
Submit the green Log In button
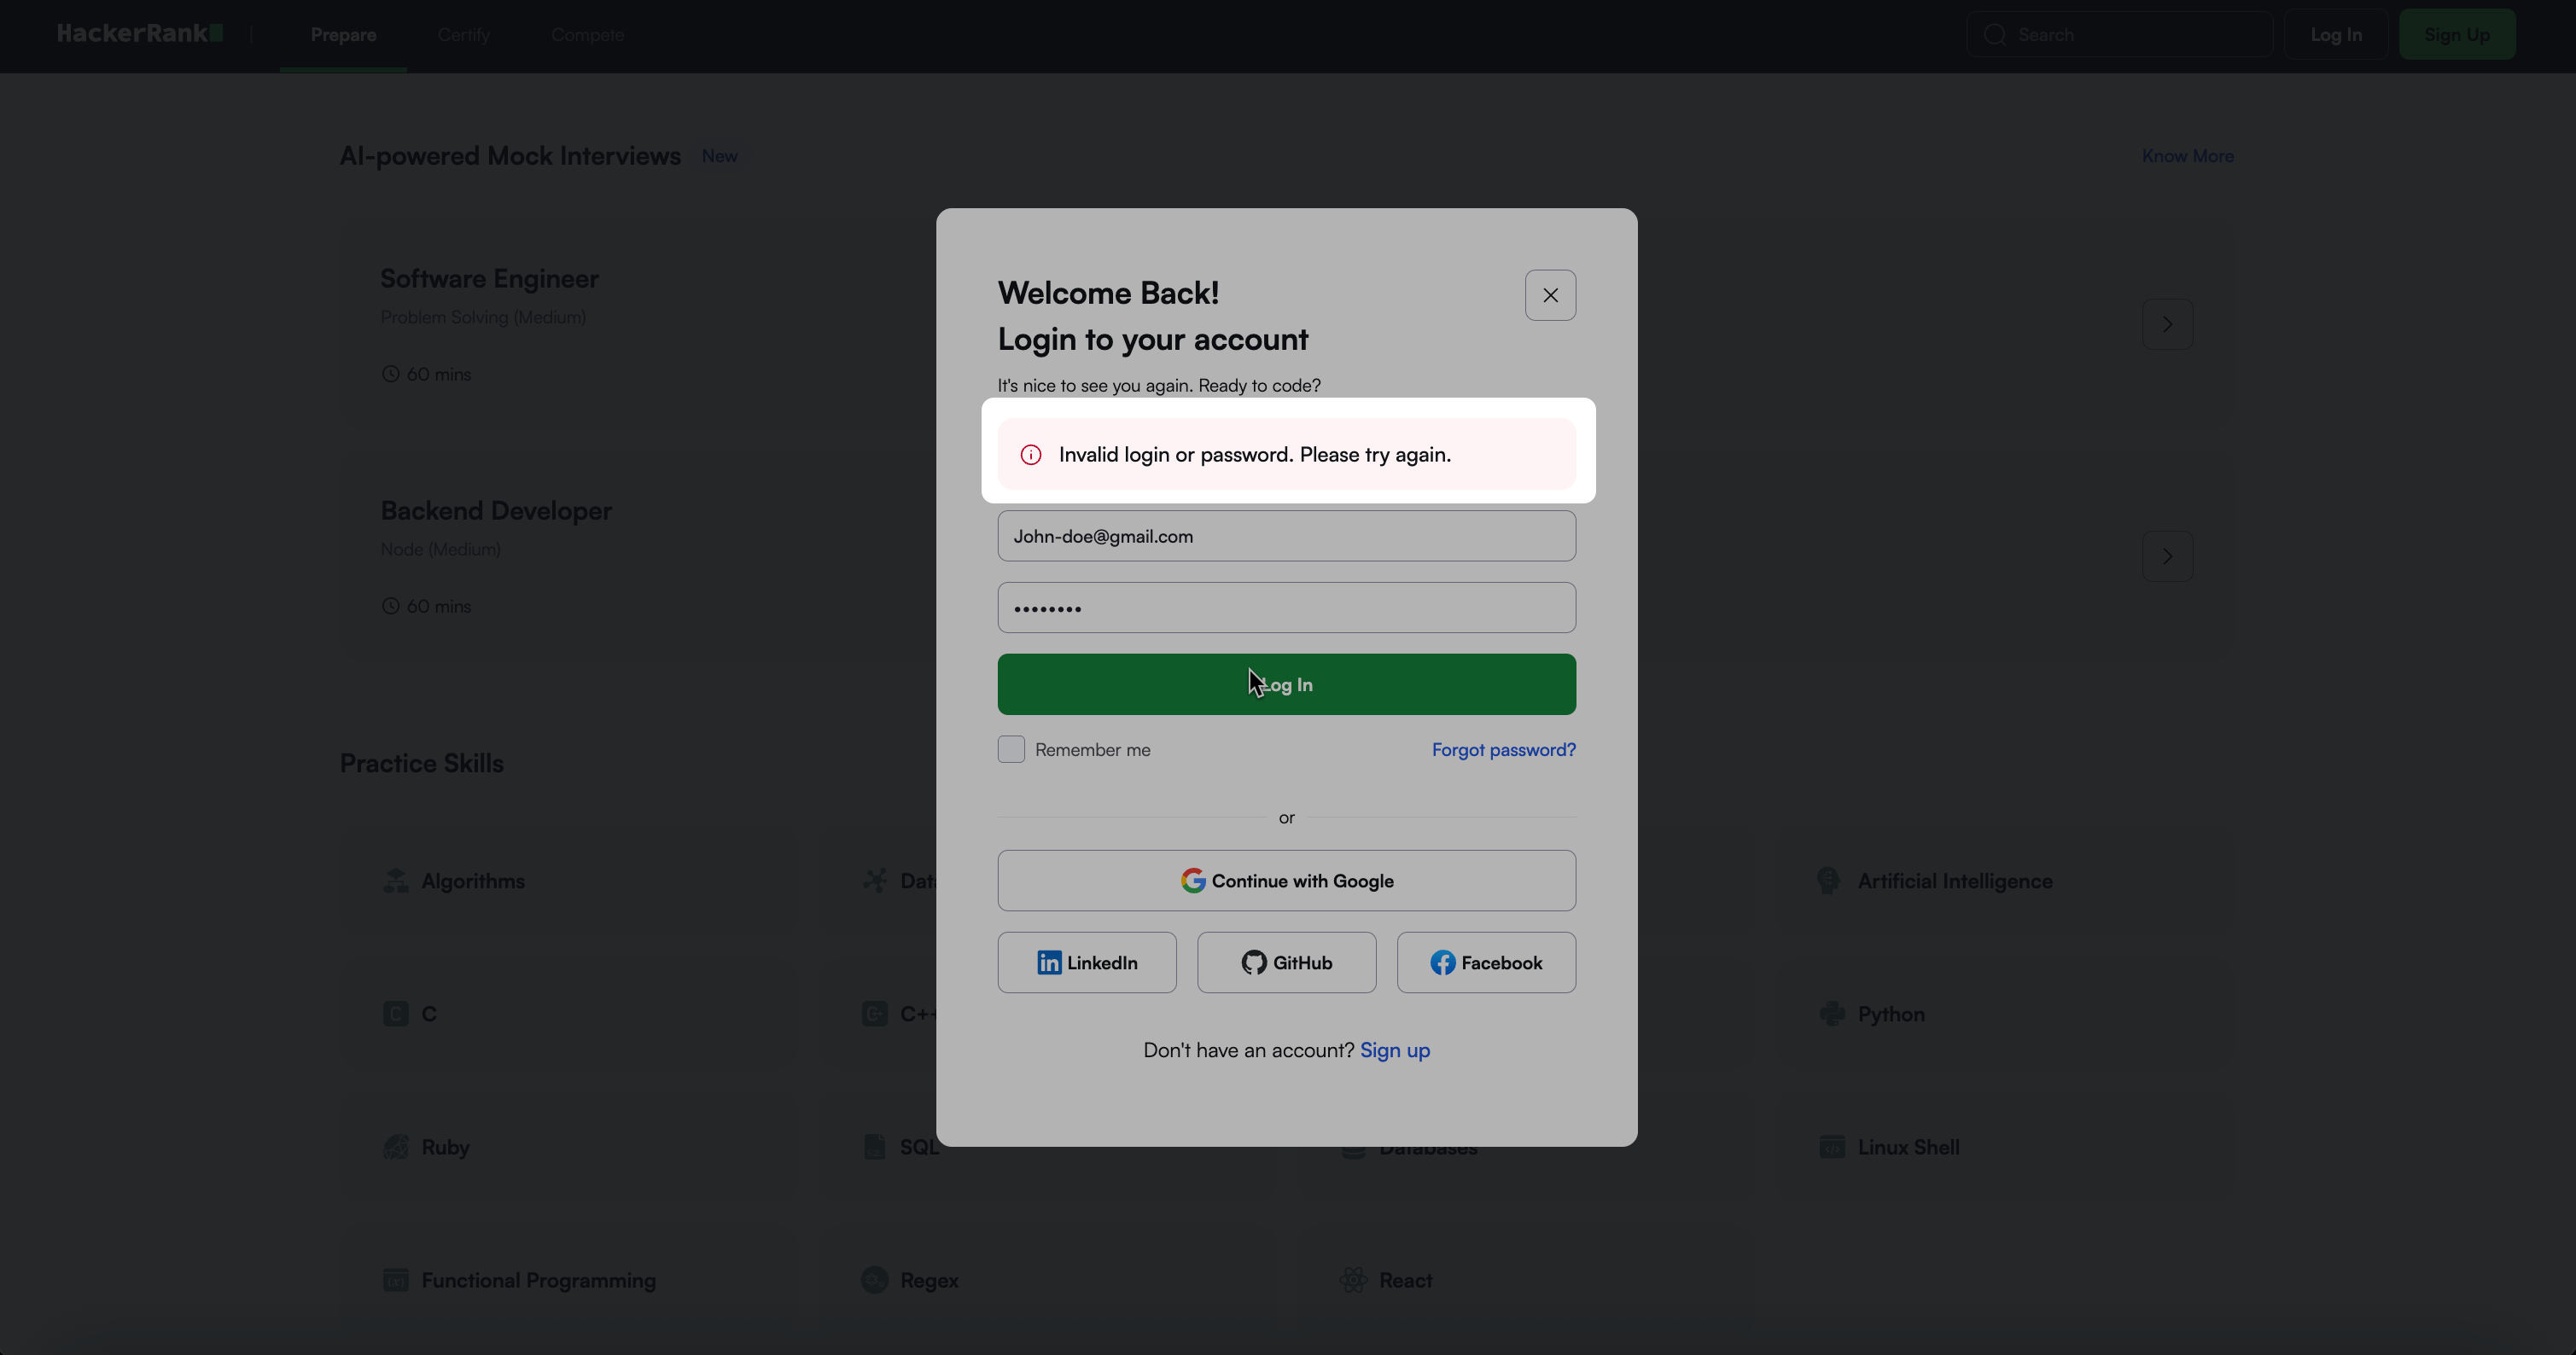(1286, 684)
